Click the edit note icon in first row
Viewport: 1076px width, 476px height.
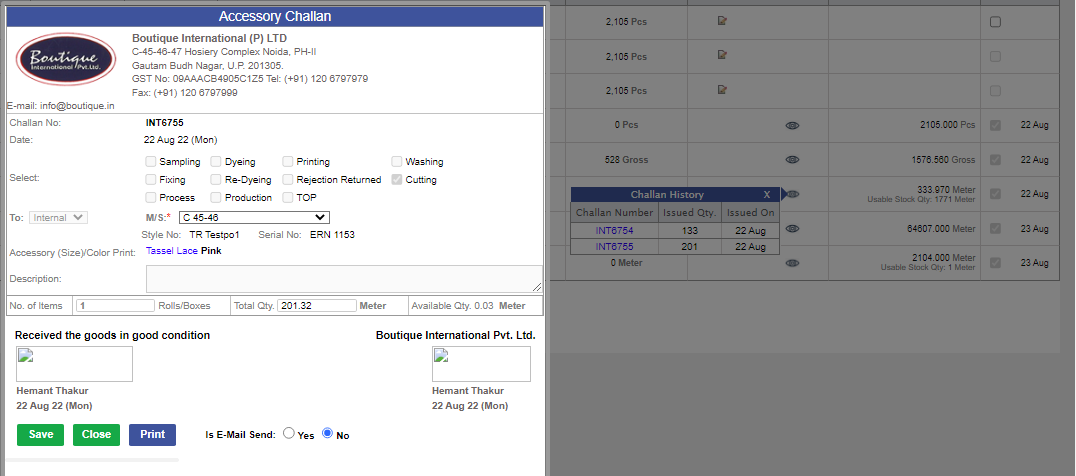[722, 21]
